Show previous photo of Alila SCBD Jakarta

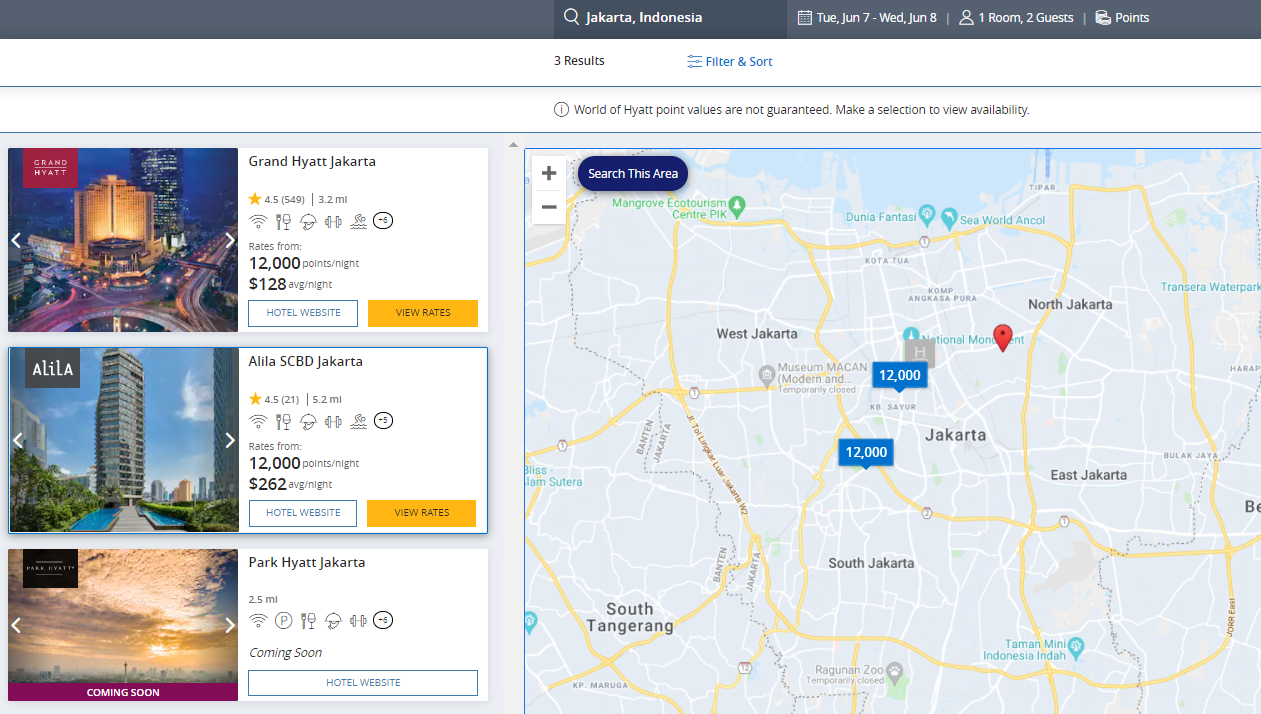[17, 440]
